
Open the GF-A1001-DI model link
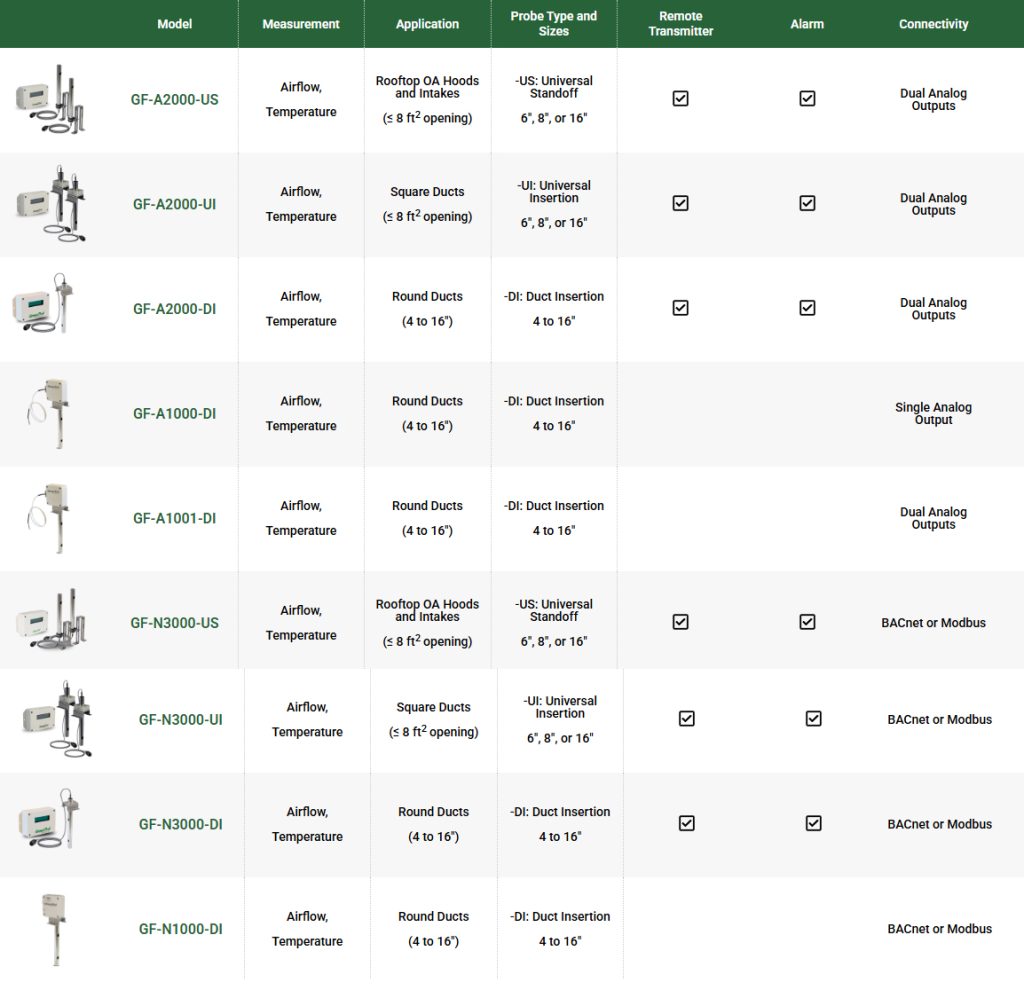click(174, 519)
